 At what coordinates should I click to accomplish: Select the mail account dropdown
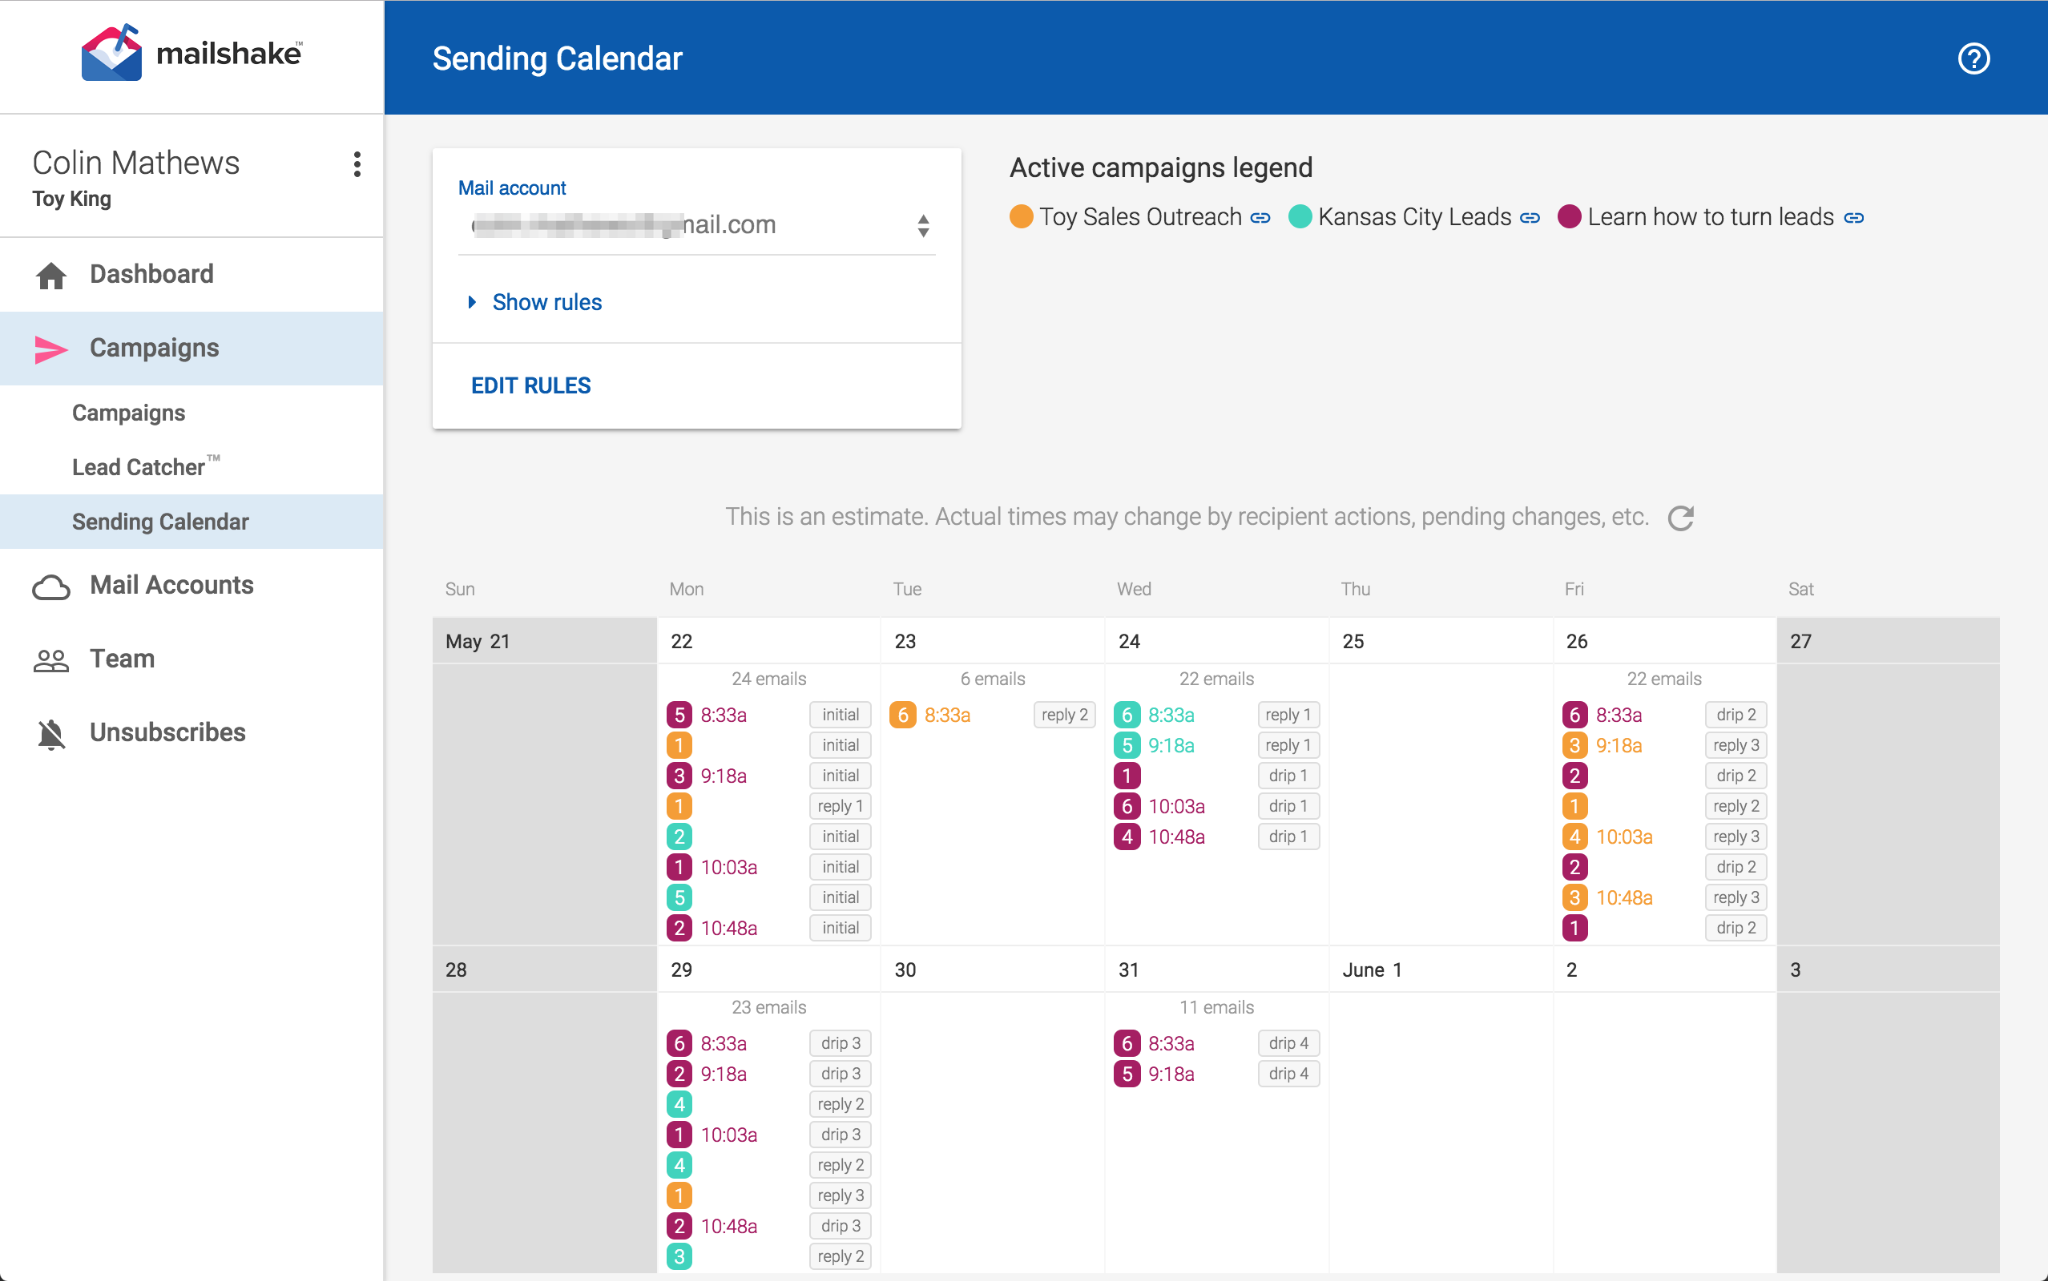point(693,224)
